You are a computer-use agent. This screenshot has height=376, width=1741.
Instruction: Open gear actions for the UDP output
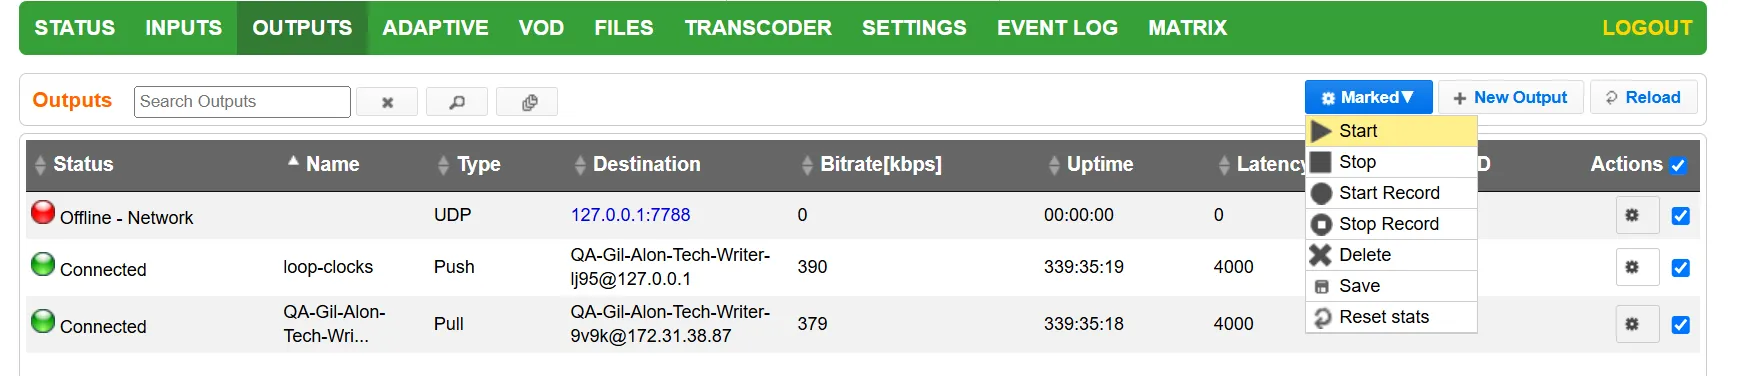coord(1637,215)
